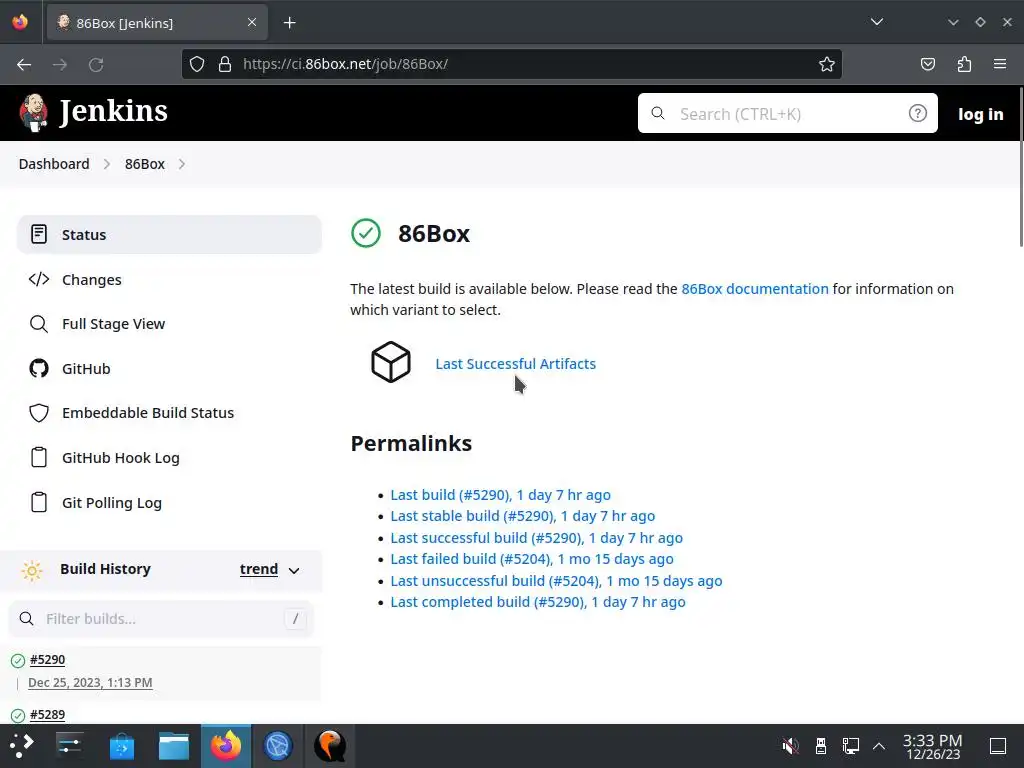Open build #5290 in history
1024x768 pixels.
[48, 660]
